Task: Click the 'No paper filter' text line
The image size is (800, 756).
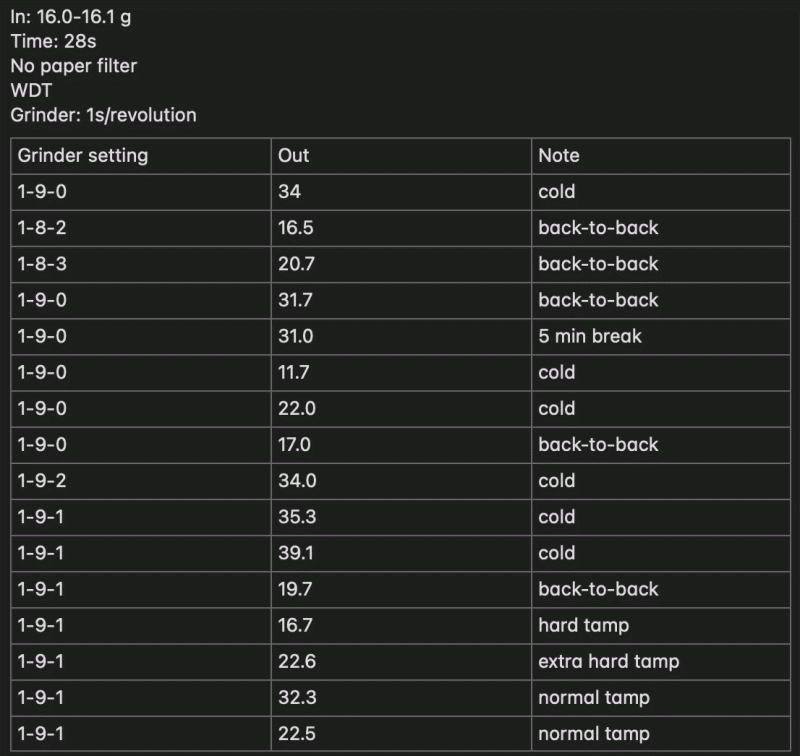Action: [x=73, y=66]
